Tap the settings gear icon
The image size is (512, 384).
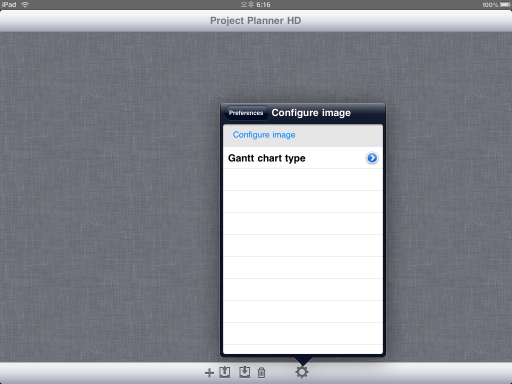click(302, 372)
